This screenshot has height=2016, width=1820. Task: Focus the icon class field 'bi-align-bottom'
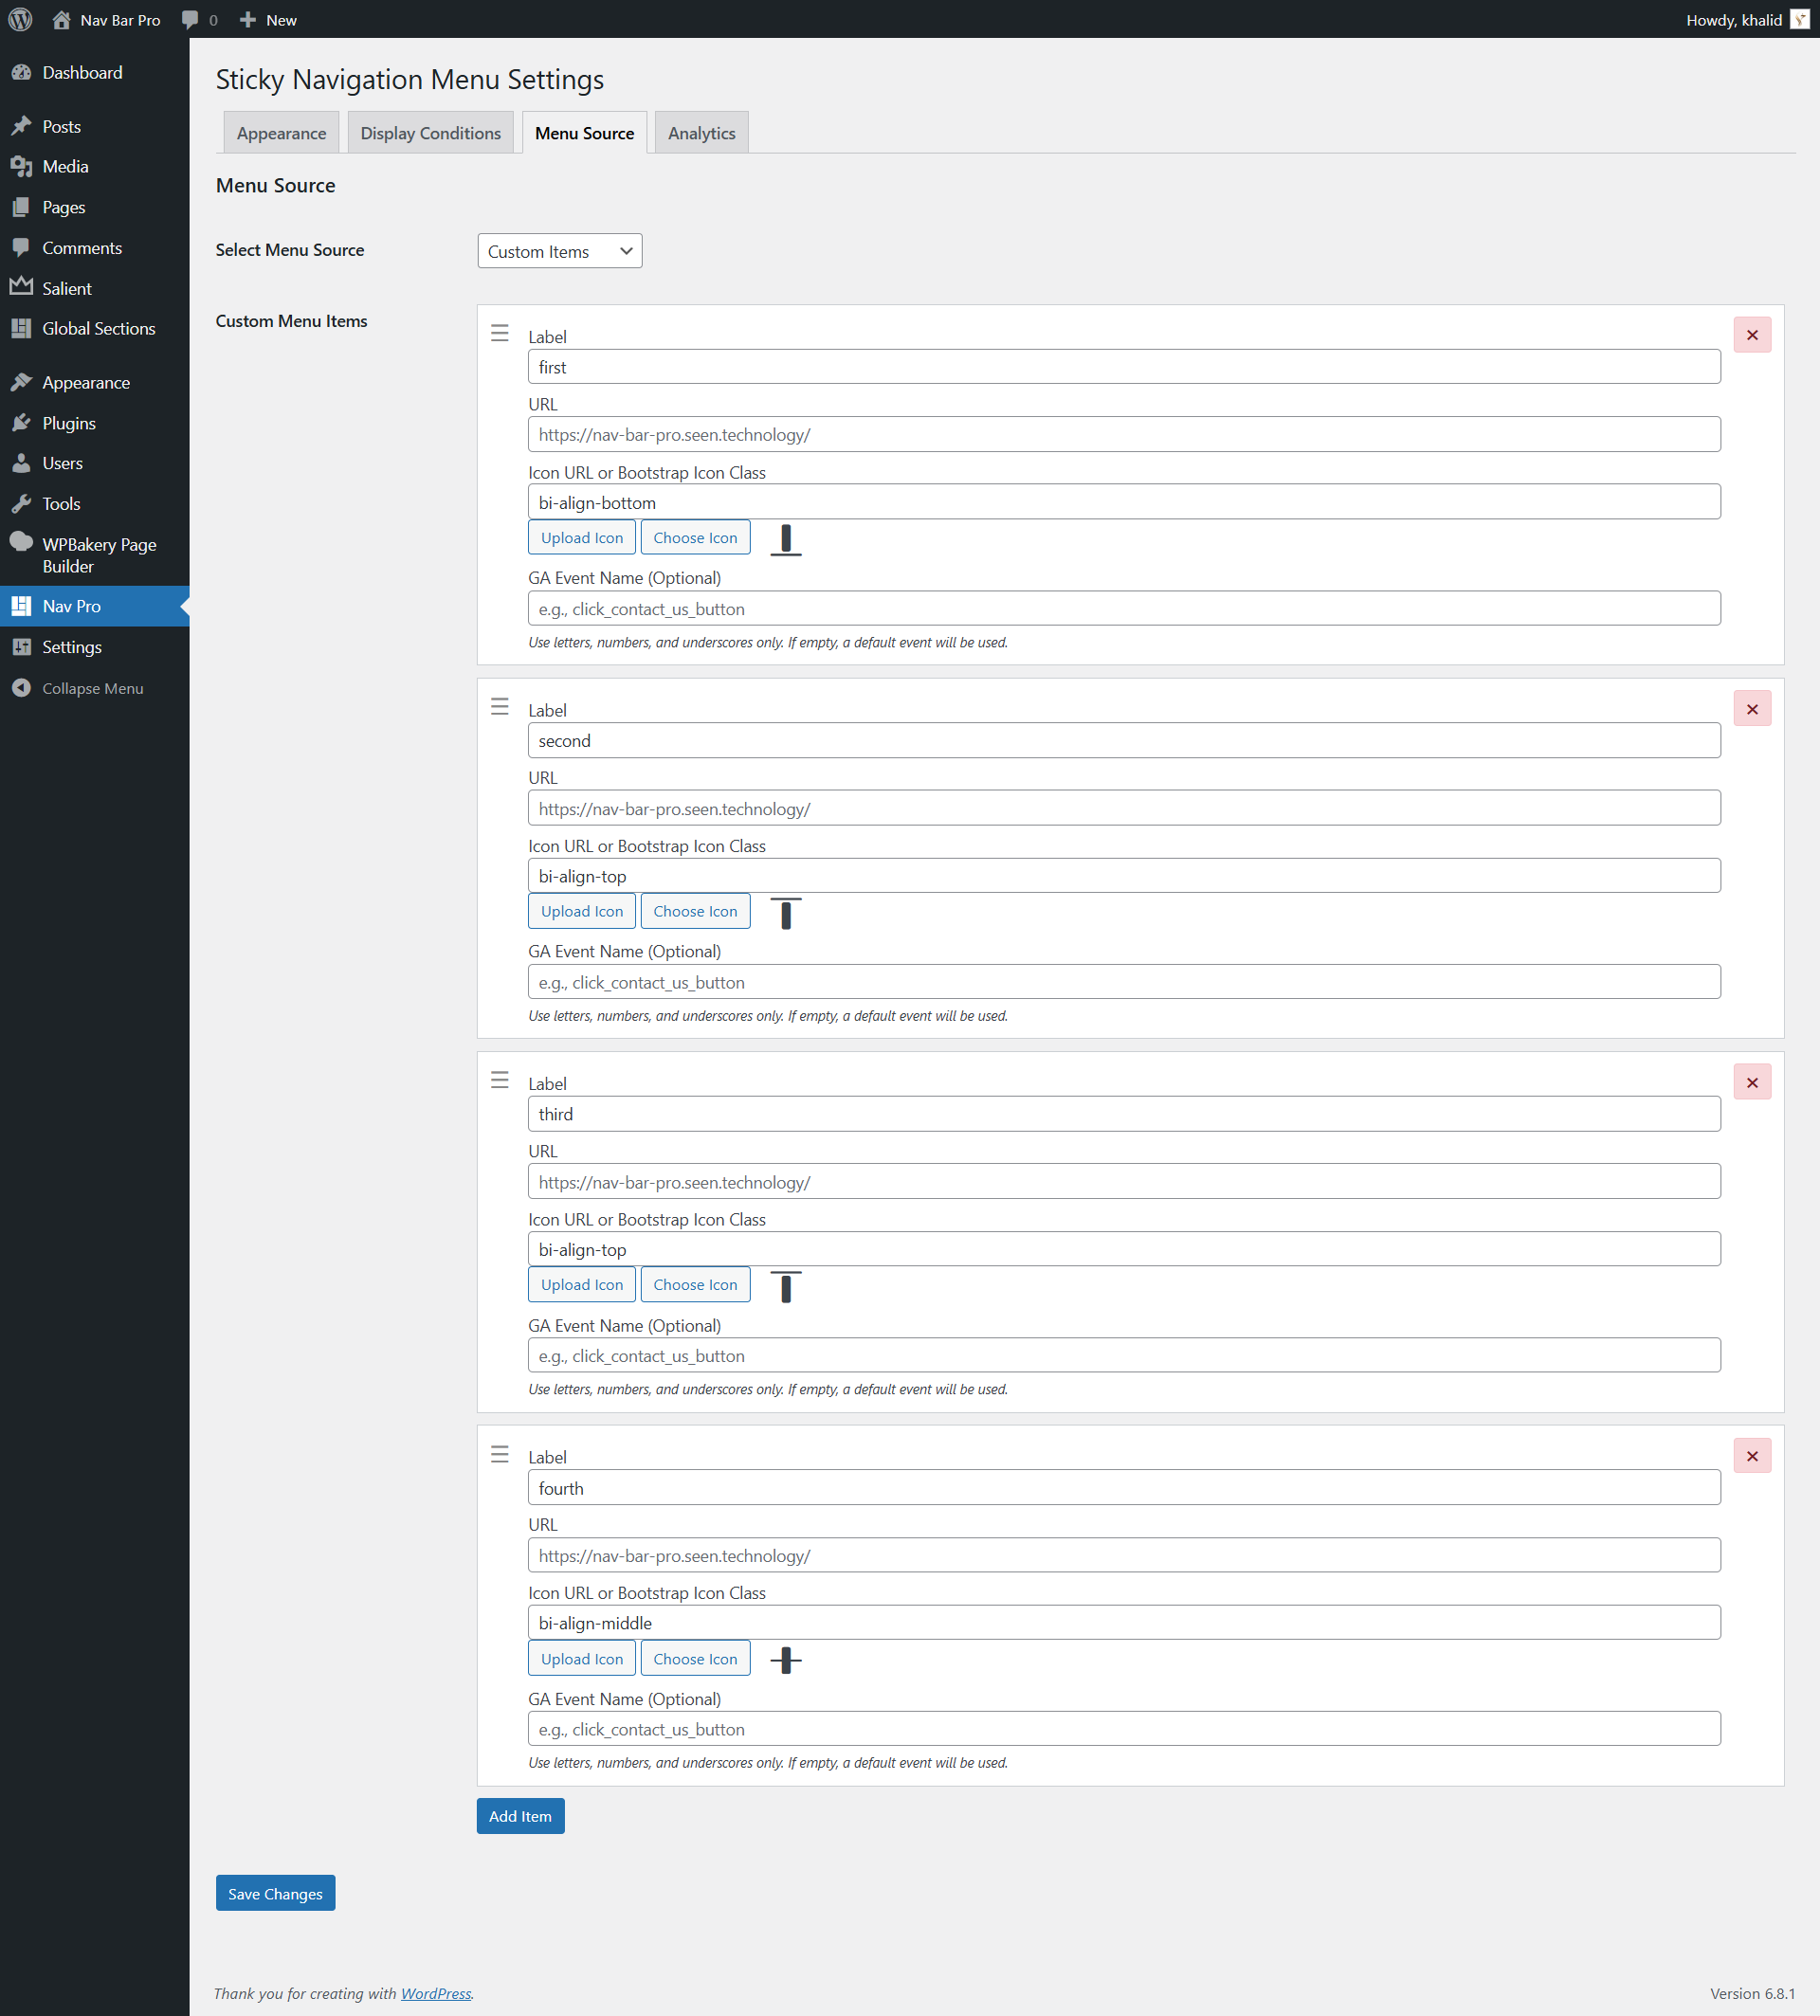1124,502
